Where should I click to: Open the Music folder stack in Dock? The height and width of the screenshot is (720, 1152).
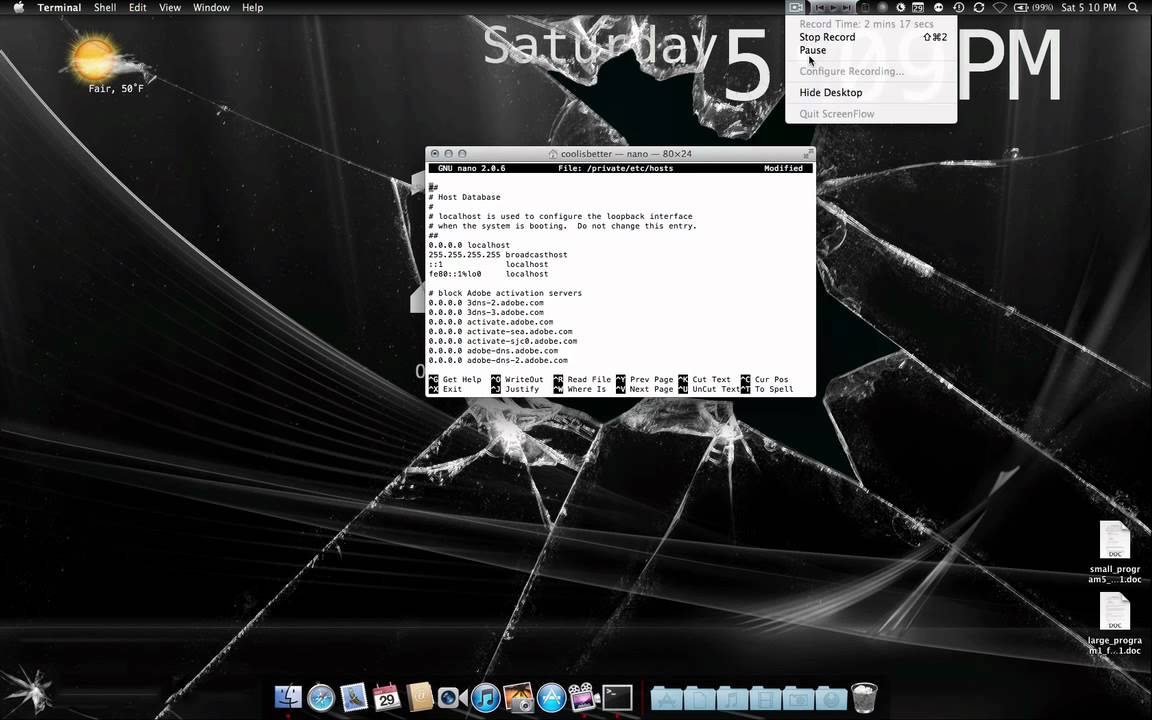click(732, 699)
